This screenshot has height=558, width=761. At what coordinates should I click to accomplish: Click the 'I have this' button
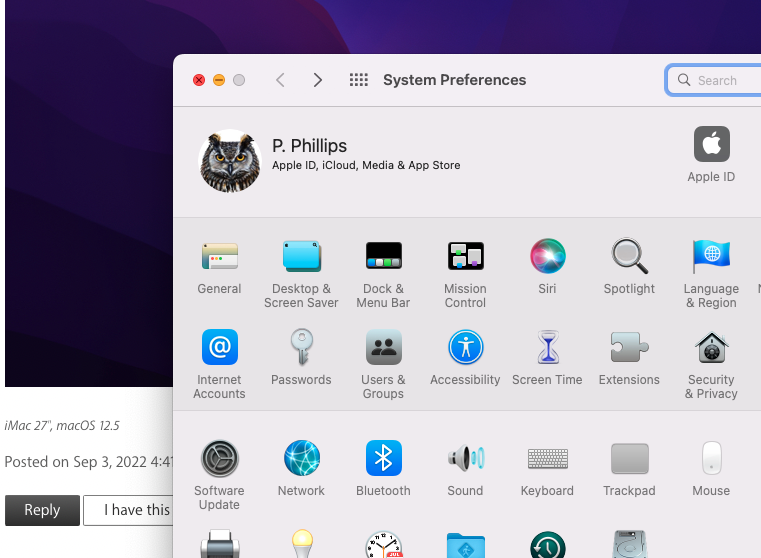coord(128,510)
